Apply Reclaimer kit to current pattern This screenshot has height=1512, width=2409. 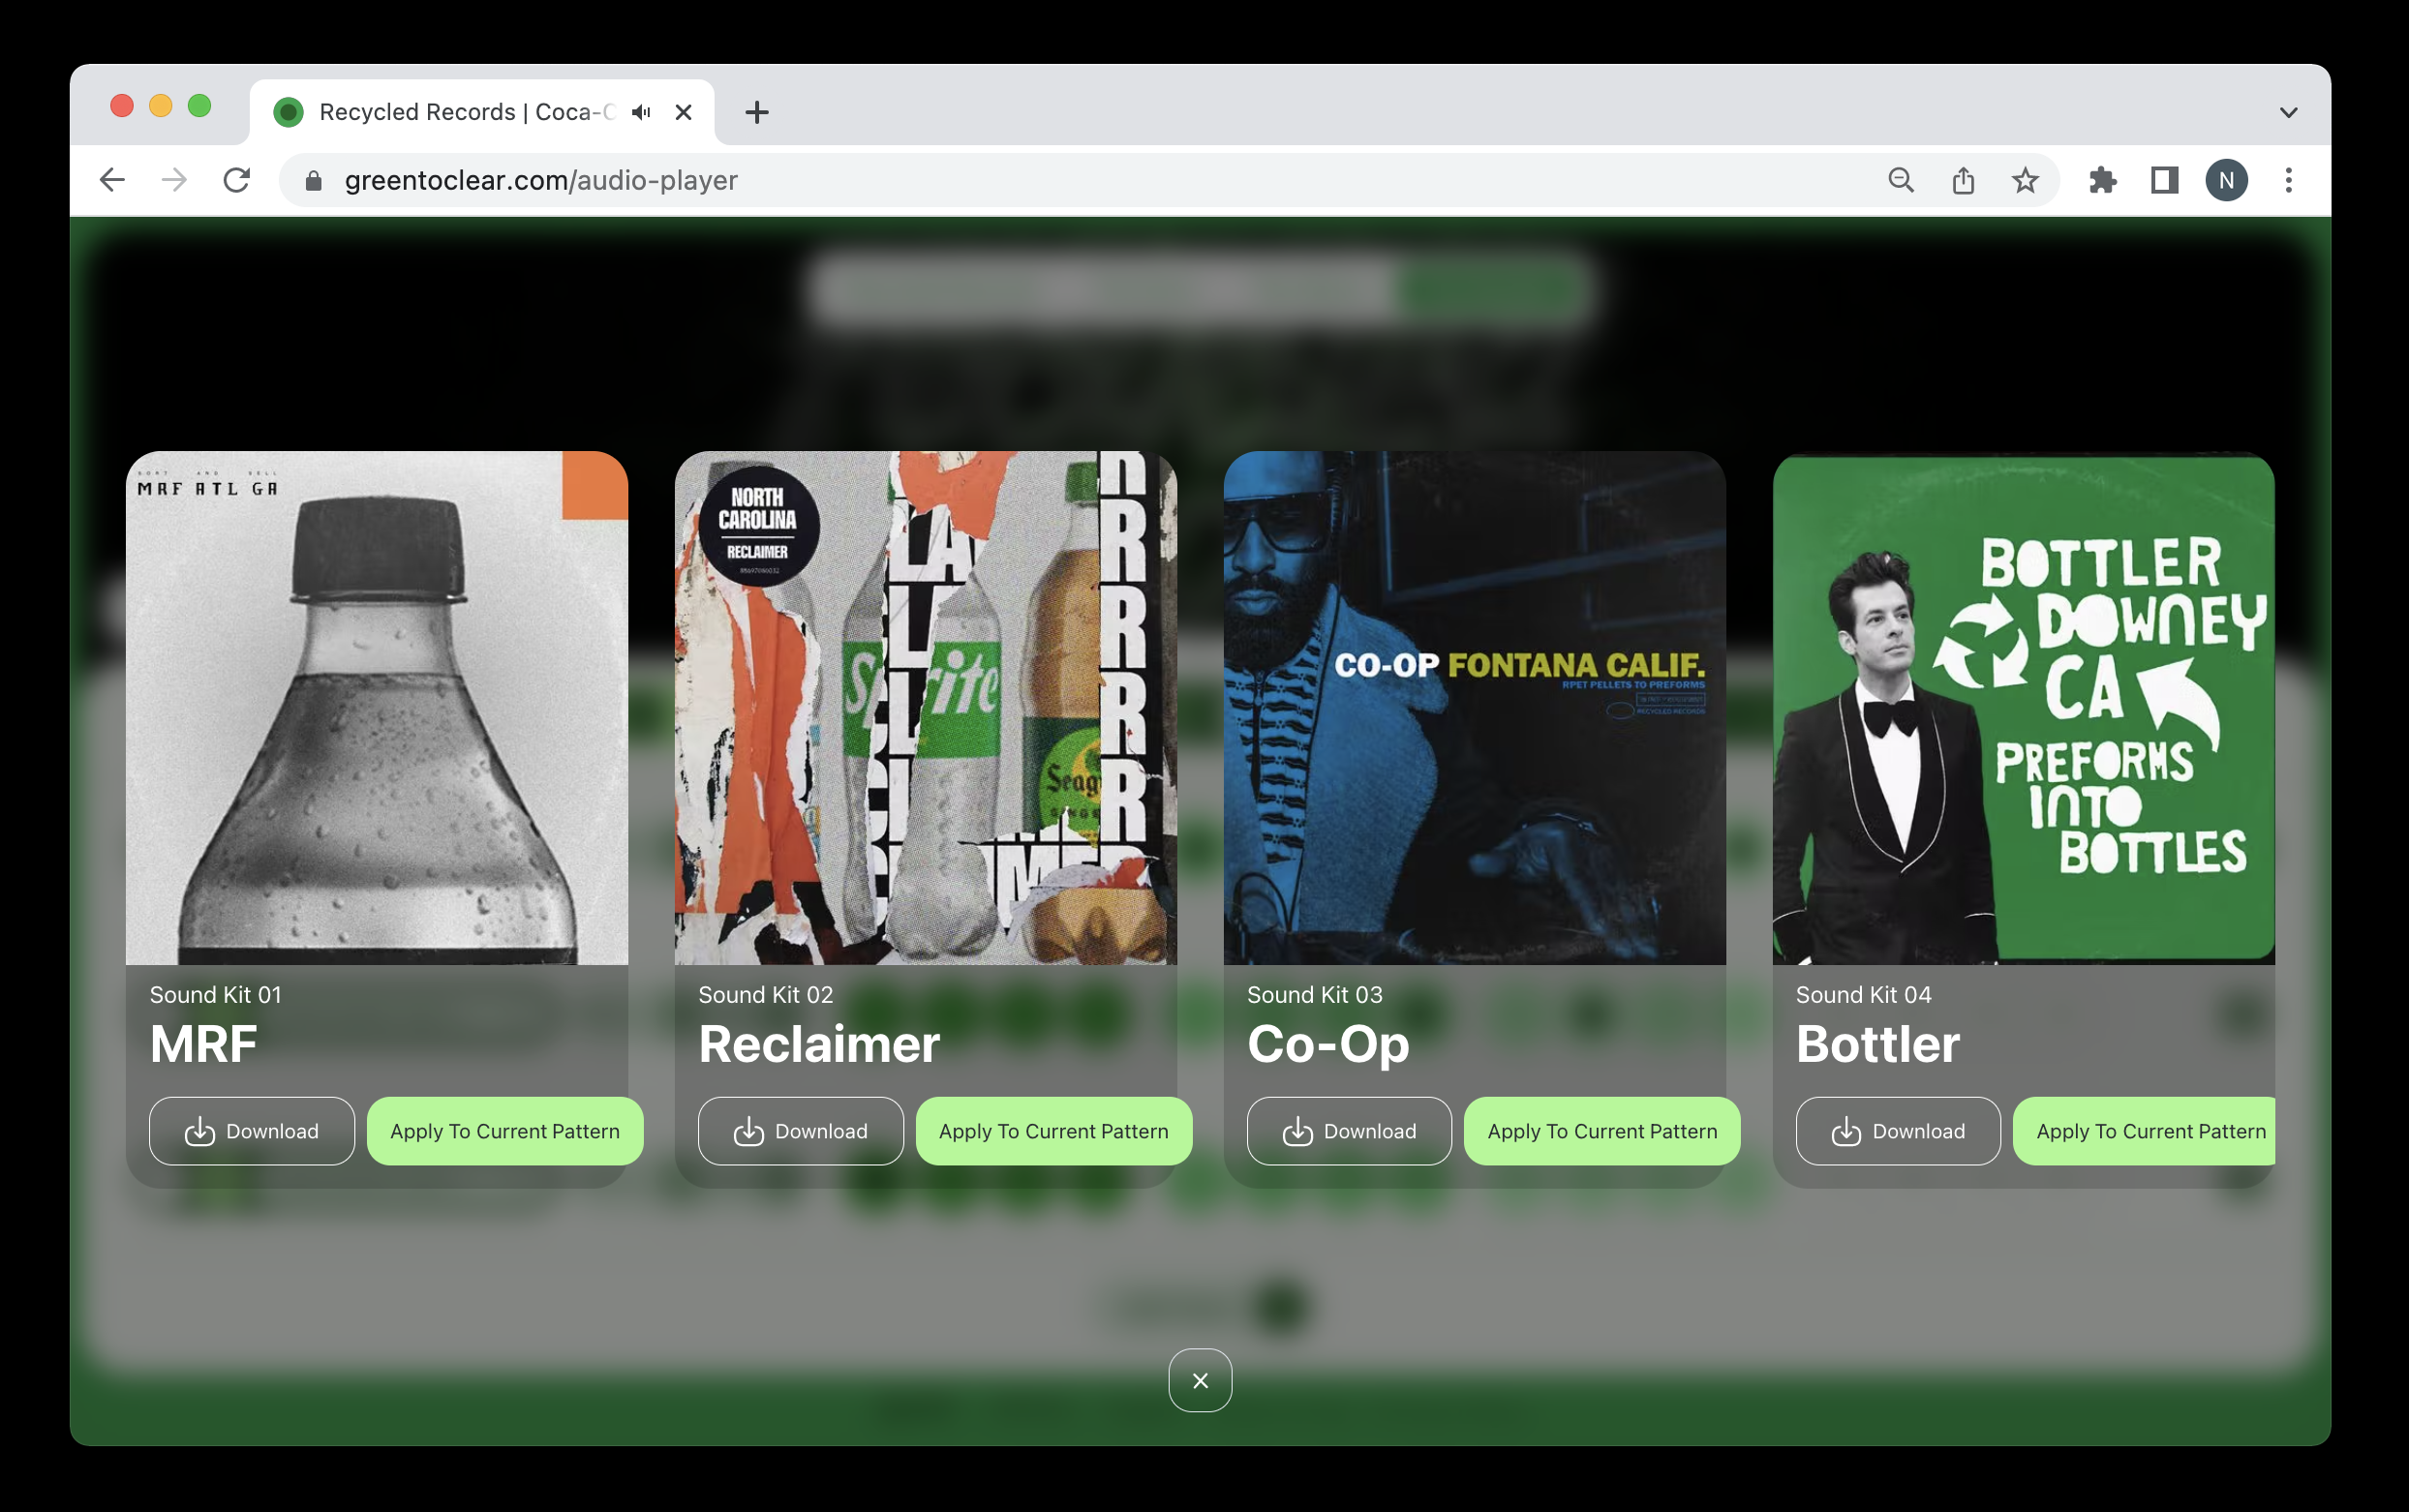(1053, 1131)
